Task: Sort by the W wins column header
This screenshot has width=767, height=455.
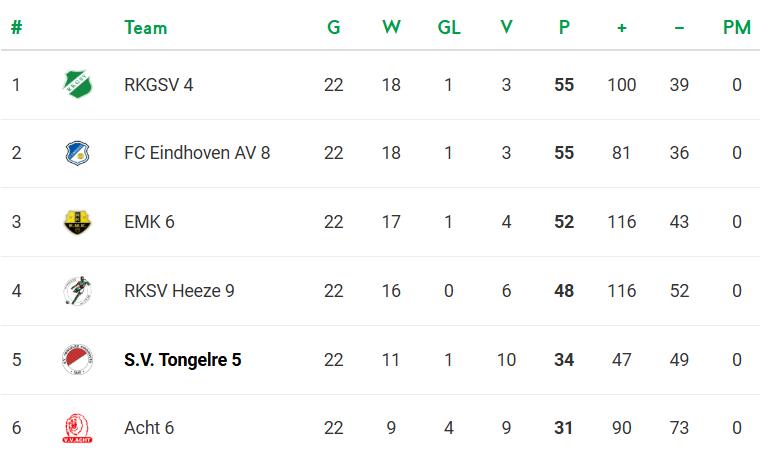Action: point(391,28)
